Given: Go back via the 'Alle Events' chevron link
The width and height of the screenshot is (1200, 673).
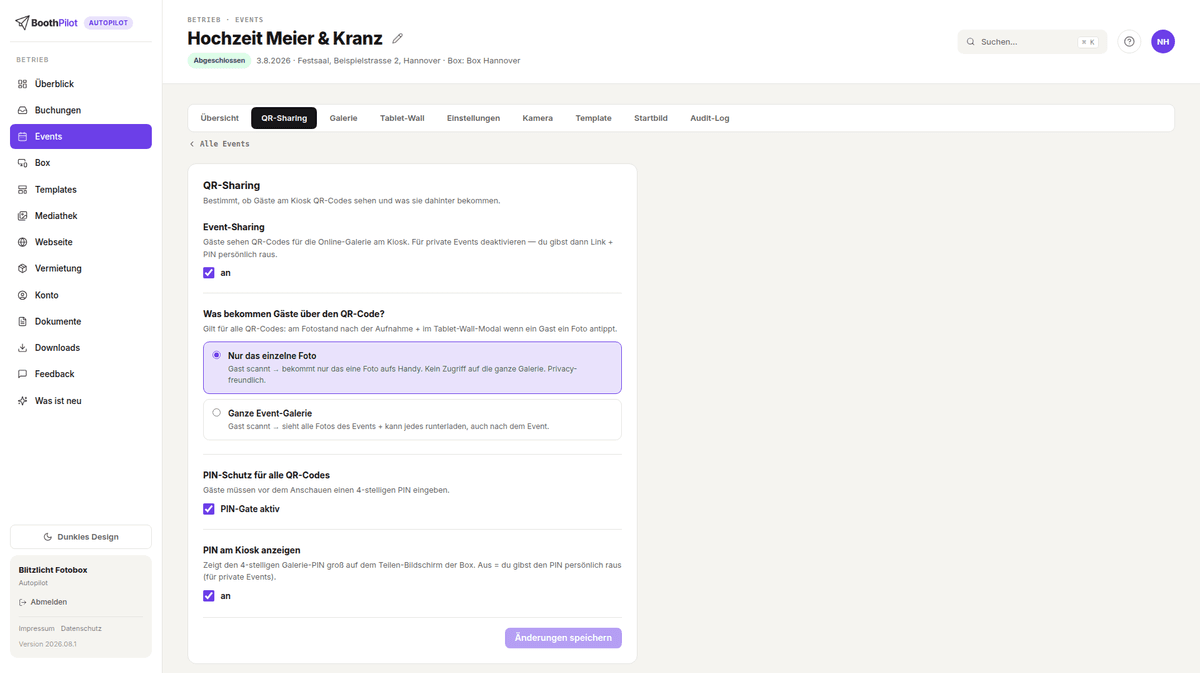Looking at the screenshot, I should [x=220, y=144].
